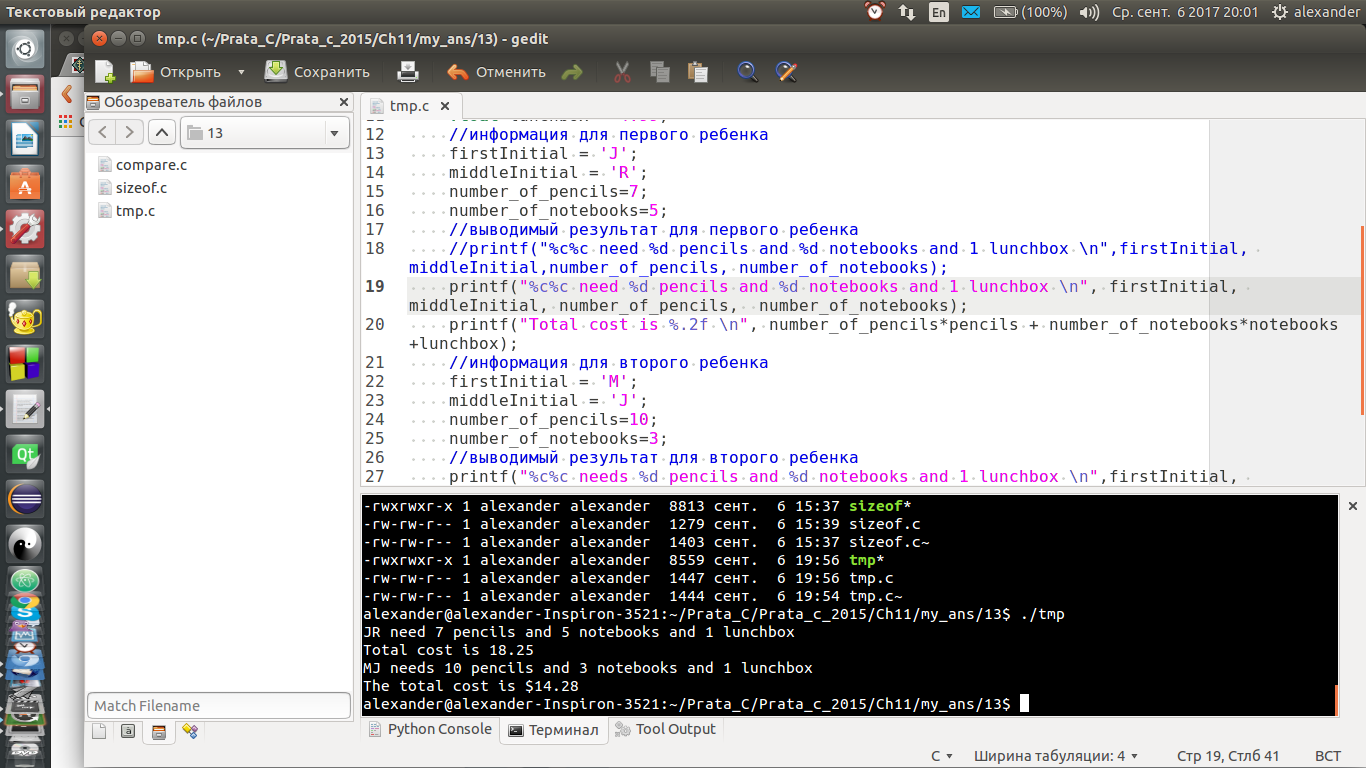This screenshot has height=768, width=1366.
Task: Open the clock showing Ср. сент. 6 2017
Action: 1185,12
